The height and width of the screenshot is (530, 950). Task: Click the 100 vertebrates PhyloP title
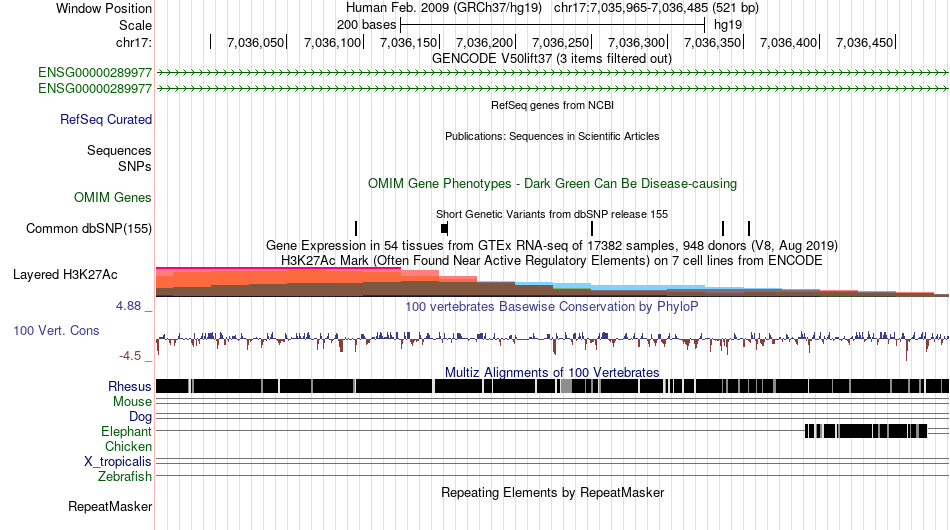point(552,306)
